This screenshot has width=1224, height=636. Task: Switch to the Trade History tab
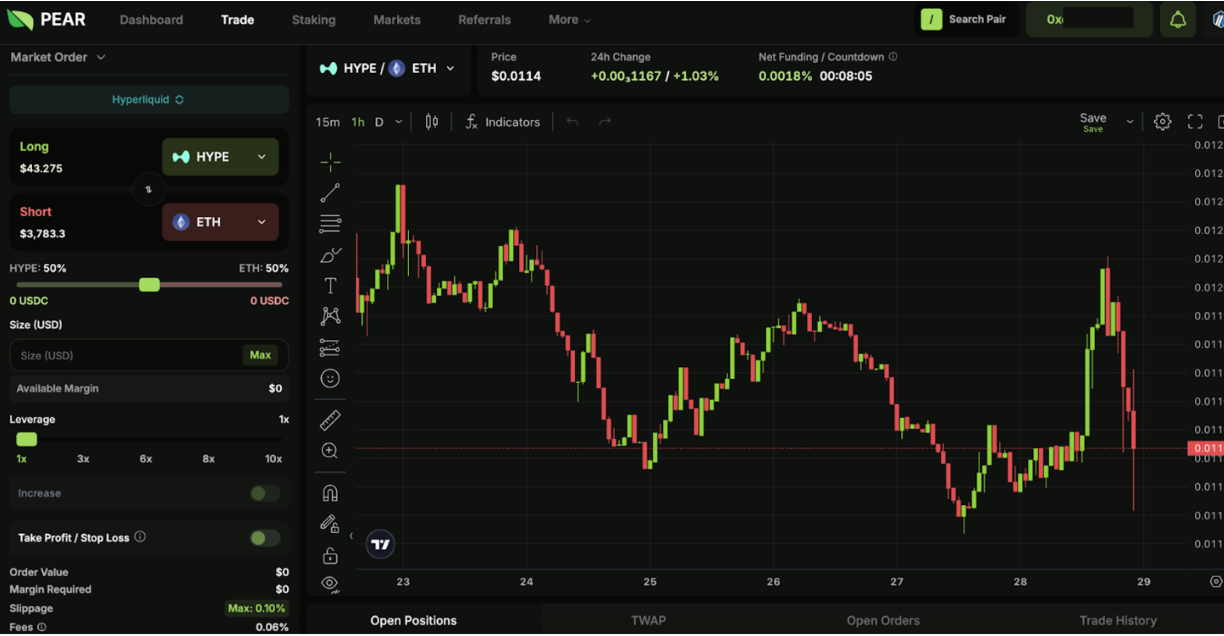[x=1118, y=620]
